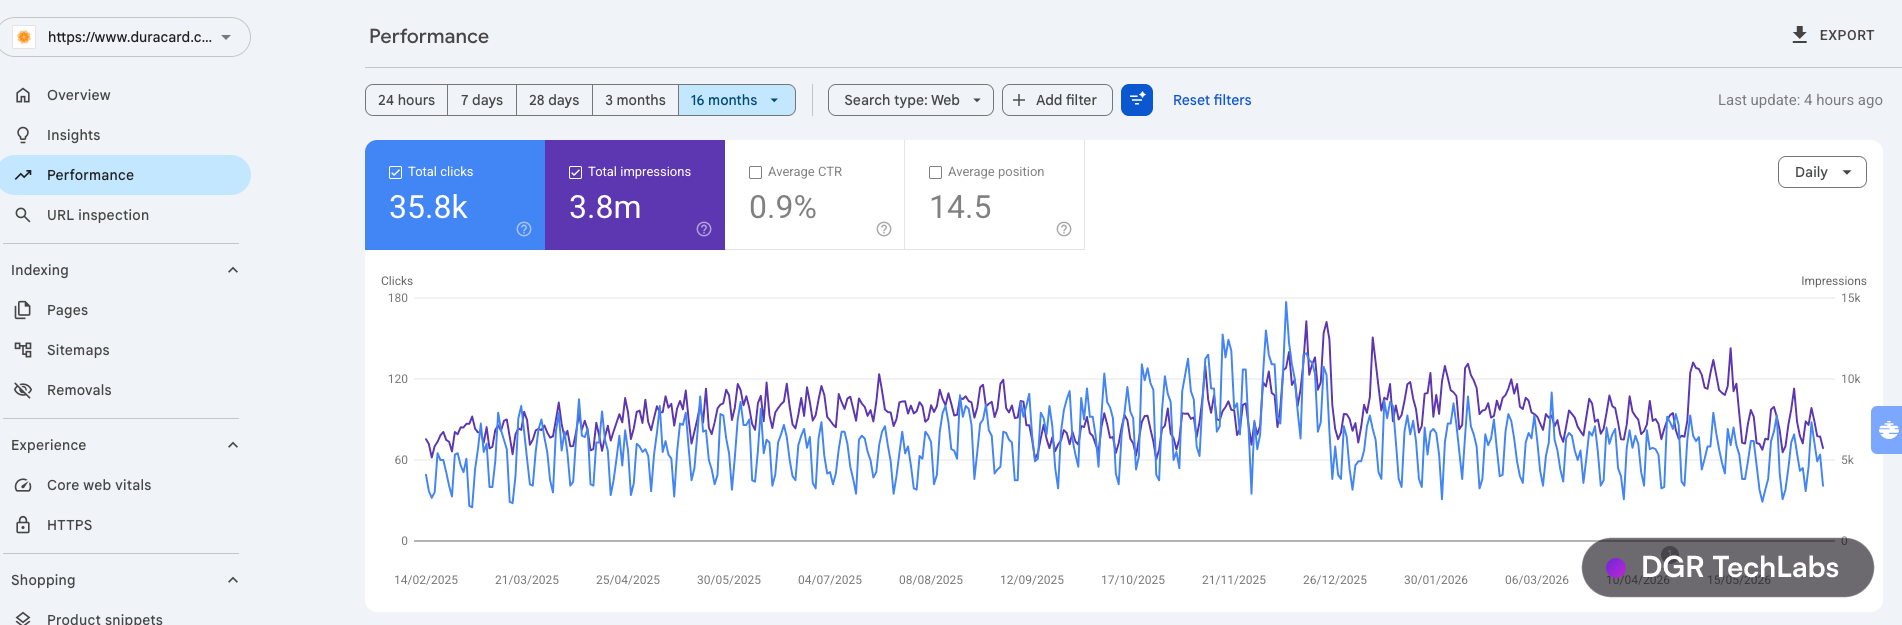Click the Sitemaps tree icon
Screen dimensions: 1902x625
tap(23, 350)
